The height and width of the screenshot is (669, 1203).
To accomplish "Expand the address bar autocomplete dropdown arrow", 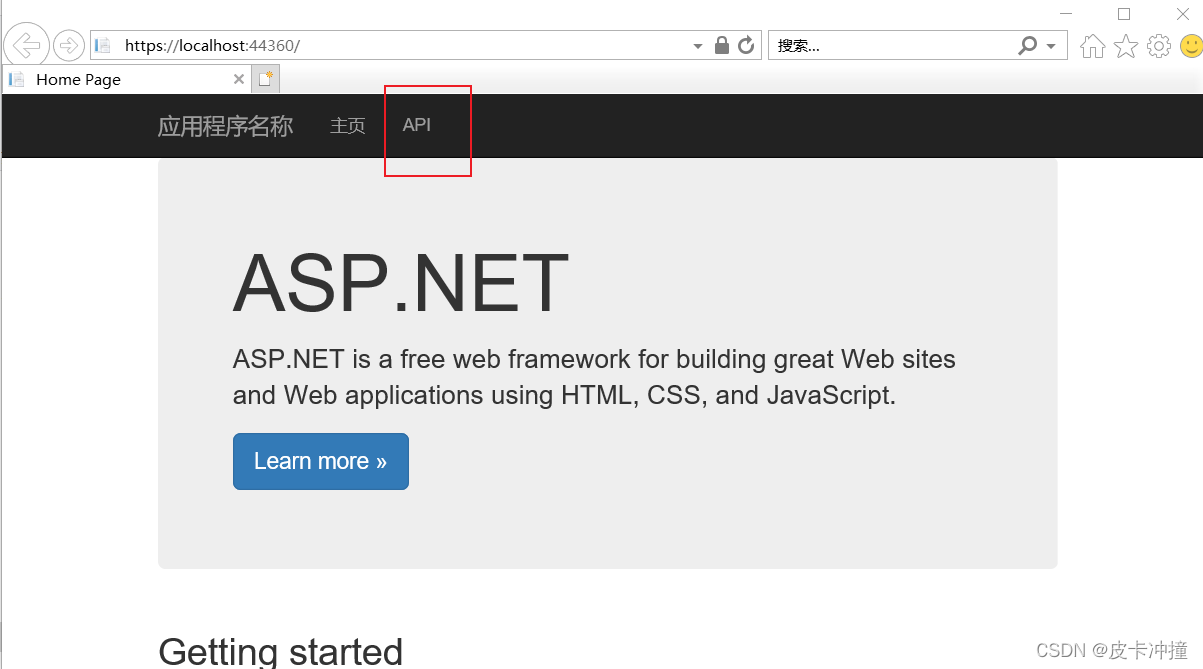I will (x=698, y=46).
